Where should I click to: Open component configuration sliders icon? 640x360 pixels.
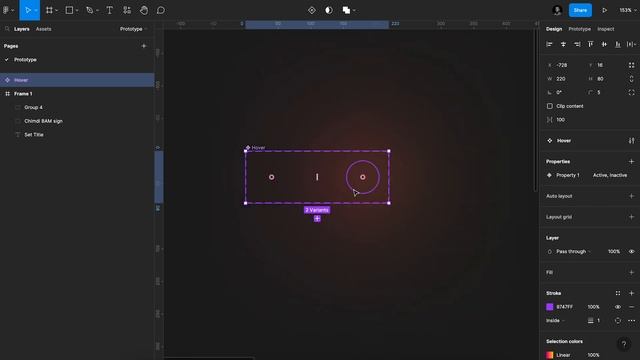(x=631, y=141)
